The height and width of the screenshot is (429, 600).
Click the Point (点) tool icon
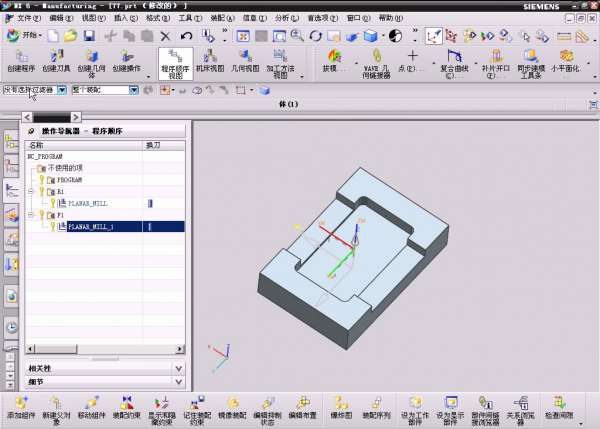(412, 61)
